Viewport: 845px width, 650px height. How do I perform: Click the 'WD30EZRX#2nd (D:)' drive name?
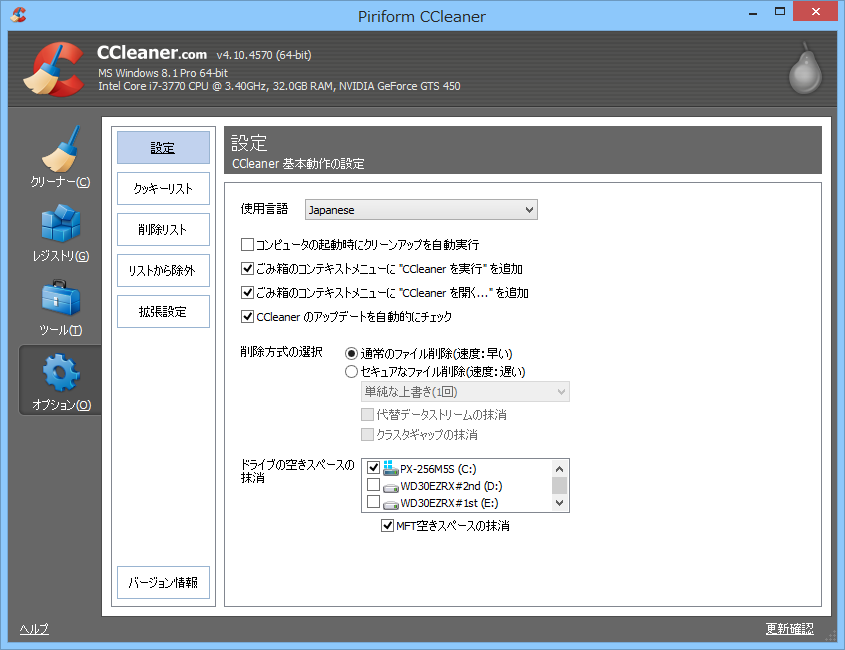click(x=451, y=486)
